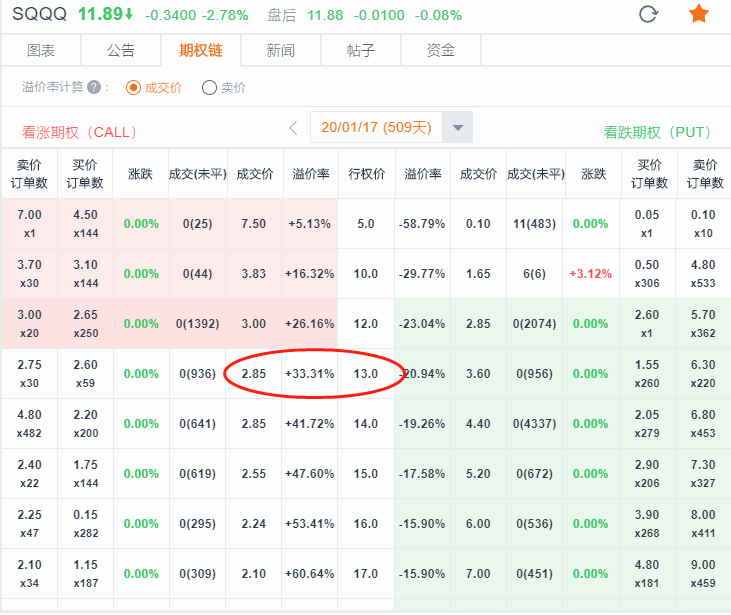Click call last price 3.83
The image size is (731, 615).
tap(254, 274)
